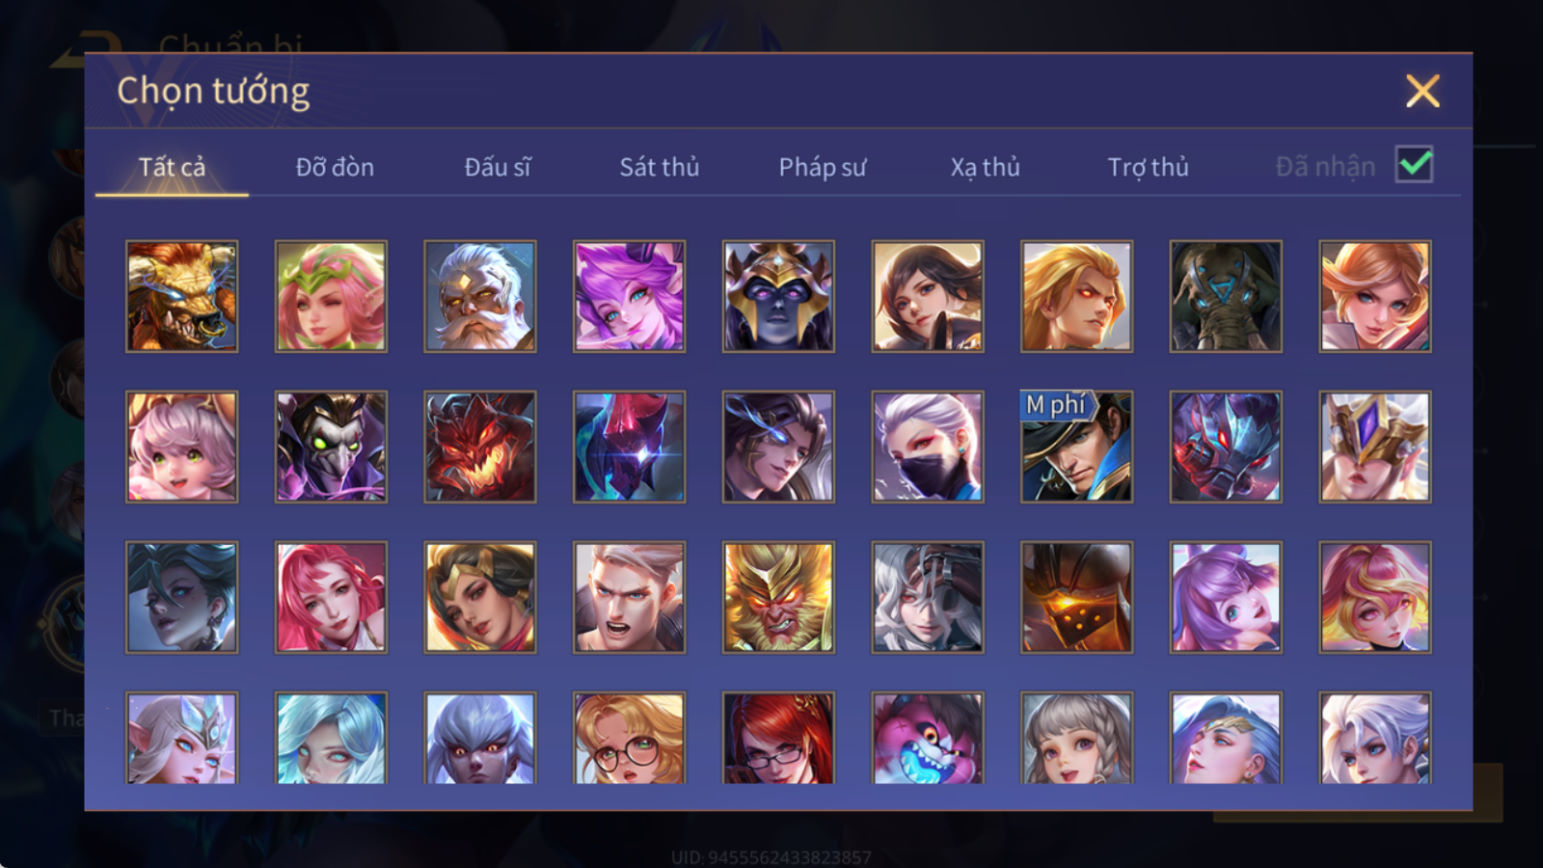1543x868 pixels.
Task: Toggle the 'Đã nhận' checkbox
Action: 1414,165
